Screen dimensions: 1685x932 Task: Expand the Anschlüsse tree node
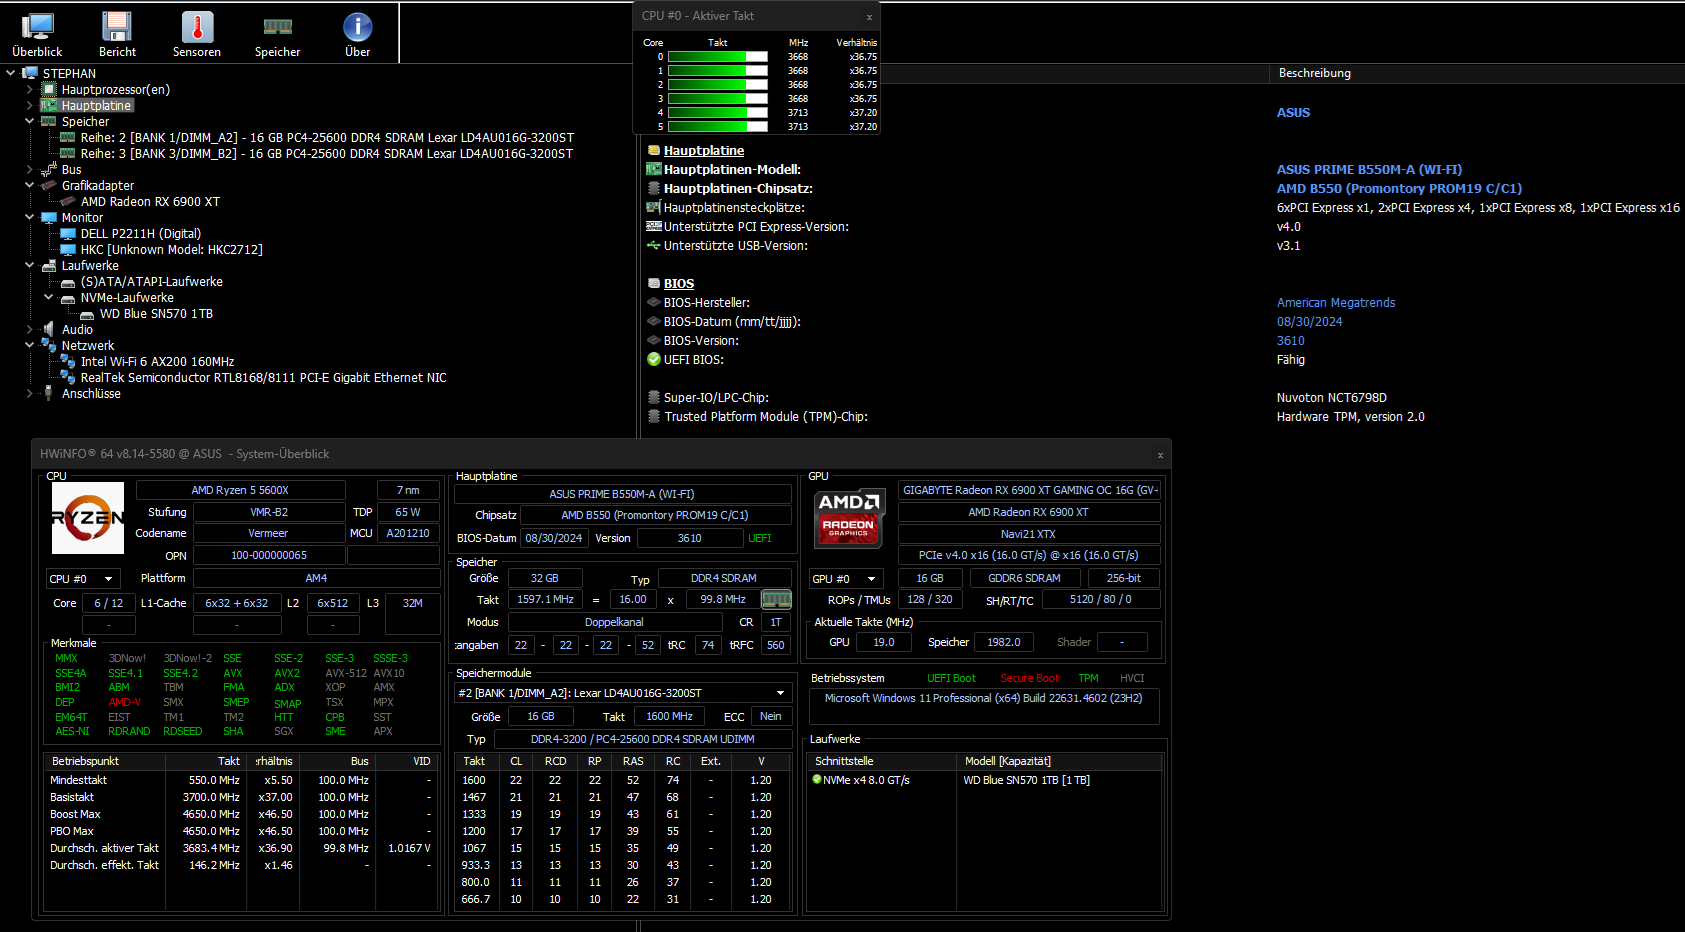[29, 393]
